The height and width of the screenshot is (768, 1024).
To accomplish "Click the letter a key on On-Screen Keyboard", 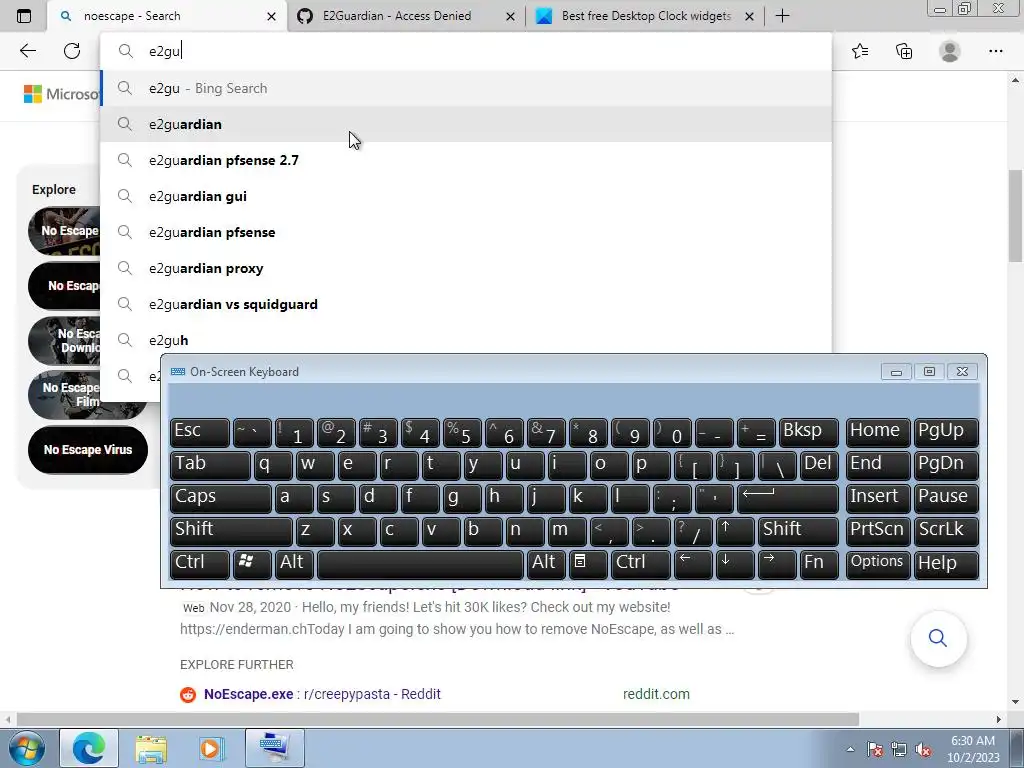I will 294,497.
